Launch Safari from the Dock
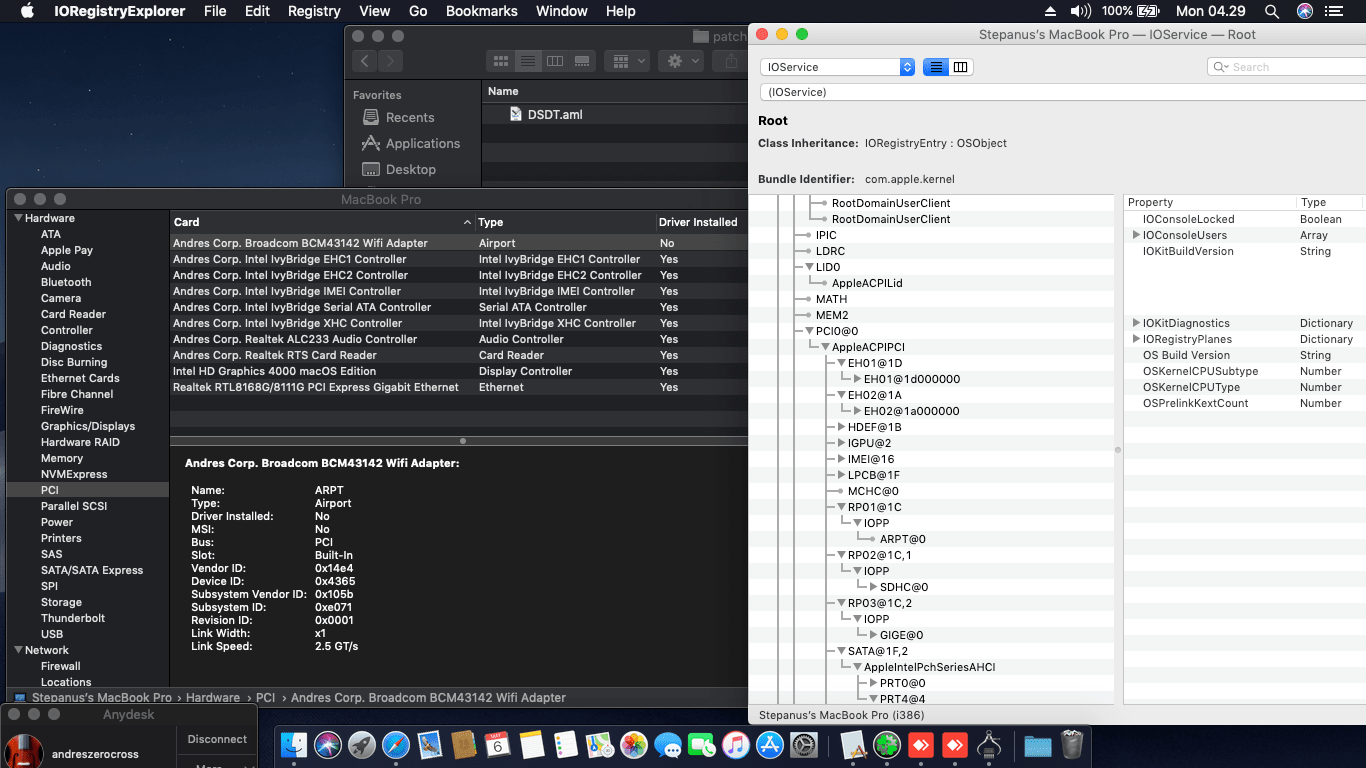Image resolution: width=1366 pixels, height=768 pixels. pyautogui.click(x=396, y=745)
